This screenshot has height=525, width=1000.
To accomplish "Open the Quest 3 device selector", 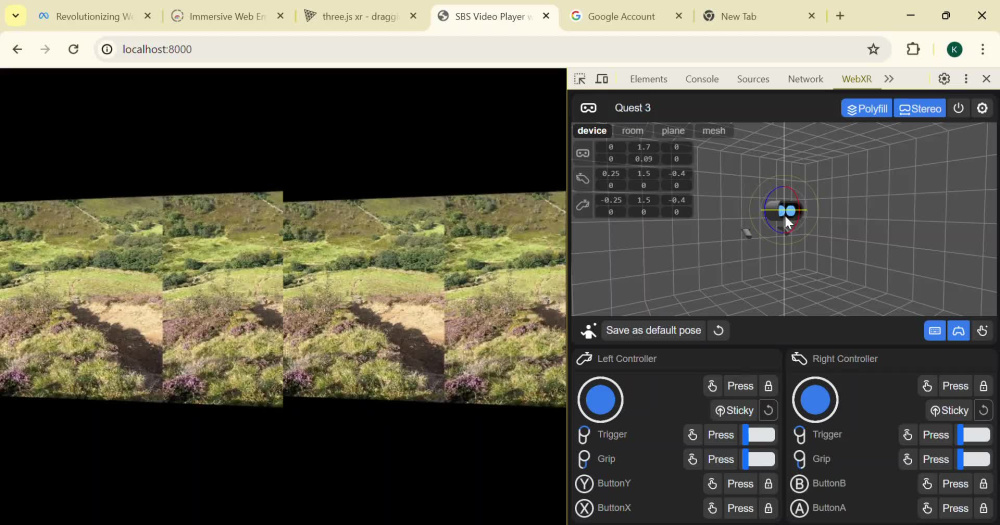I will click(x=633, y=108).
